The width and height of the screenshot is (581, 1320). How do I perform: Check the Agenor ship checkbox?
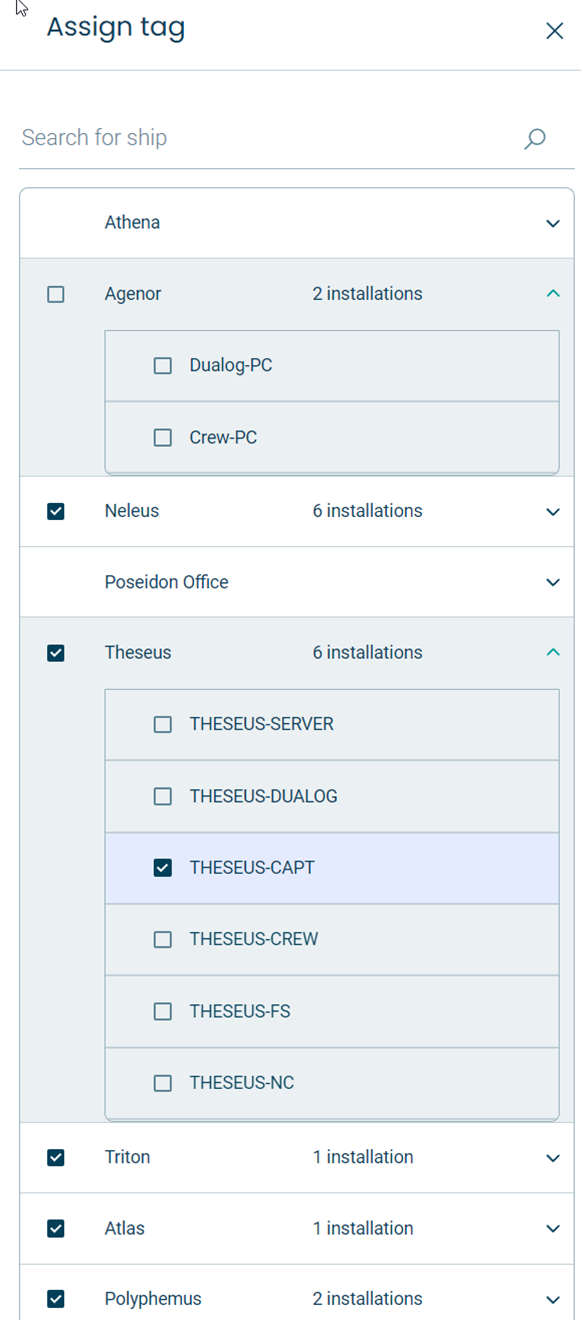click(x=56, y=294)
